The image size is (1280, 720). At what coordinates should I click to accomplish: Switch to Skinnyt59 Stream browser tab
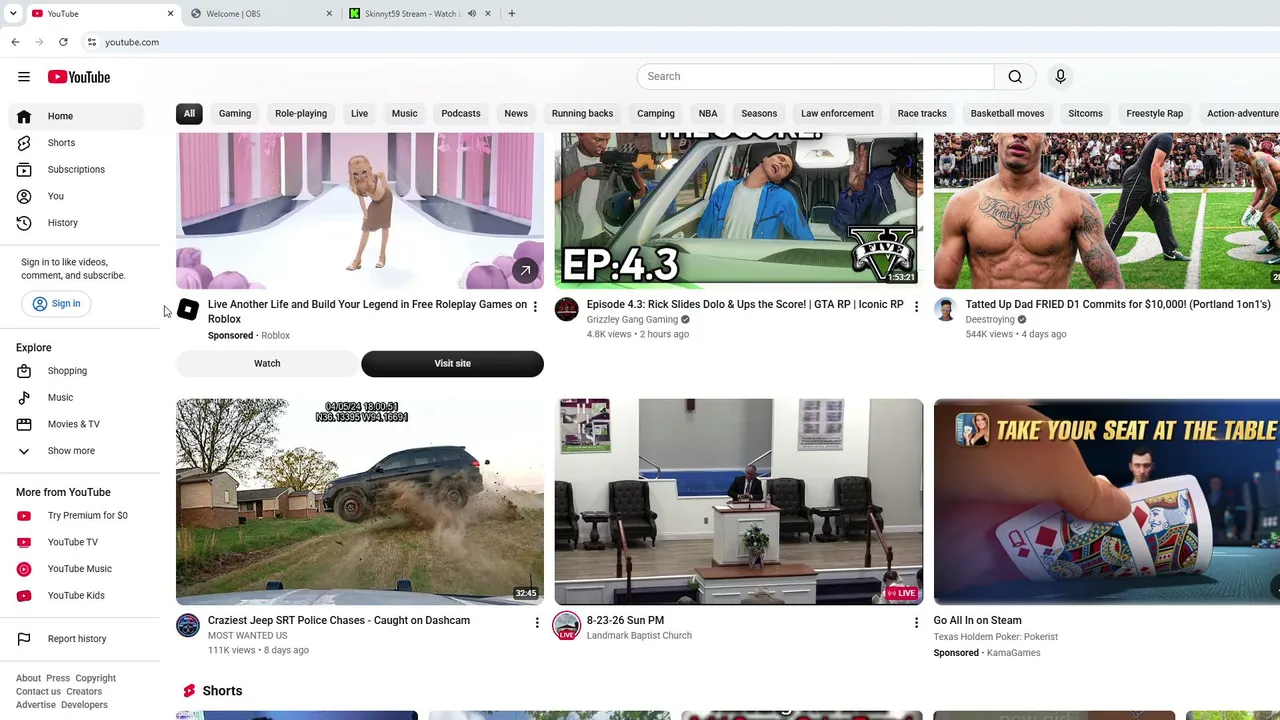click(x=410, y=14)
